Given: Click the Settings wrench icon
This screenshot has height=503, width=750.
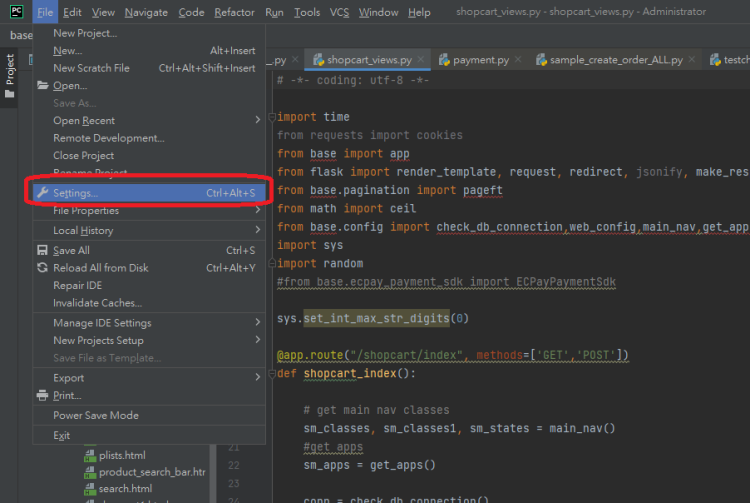Looking at the screenshot, I should pyautogui.click(x=42, y=193).
